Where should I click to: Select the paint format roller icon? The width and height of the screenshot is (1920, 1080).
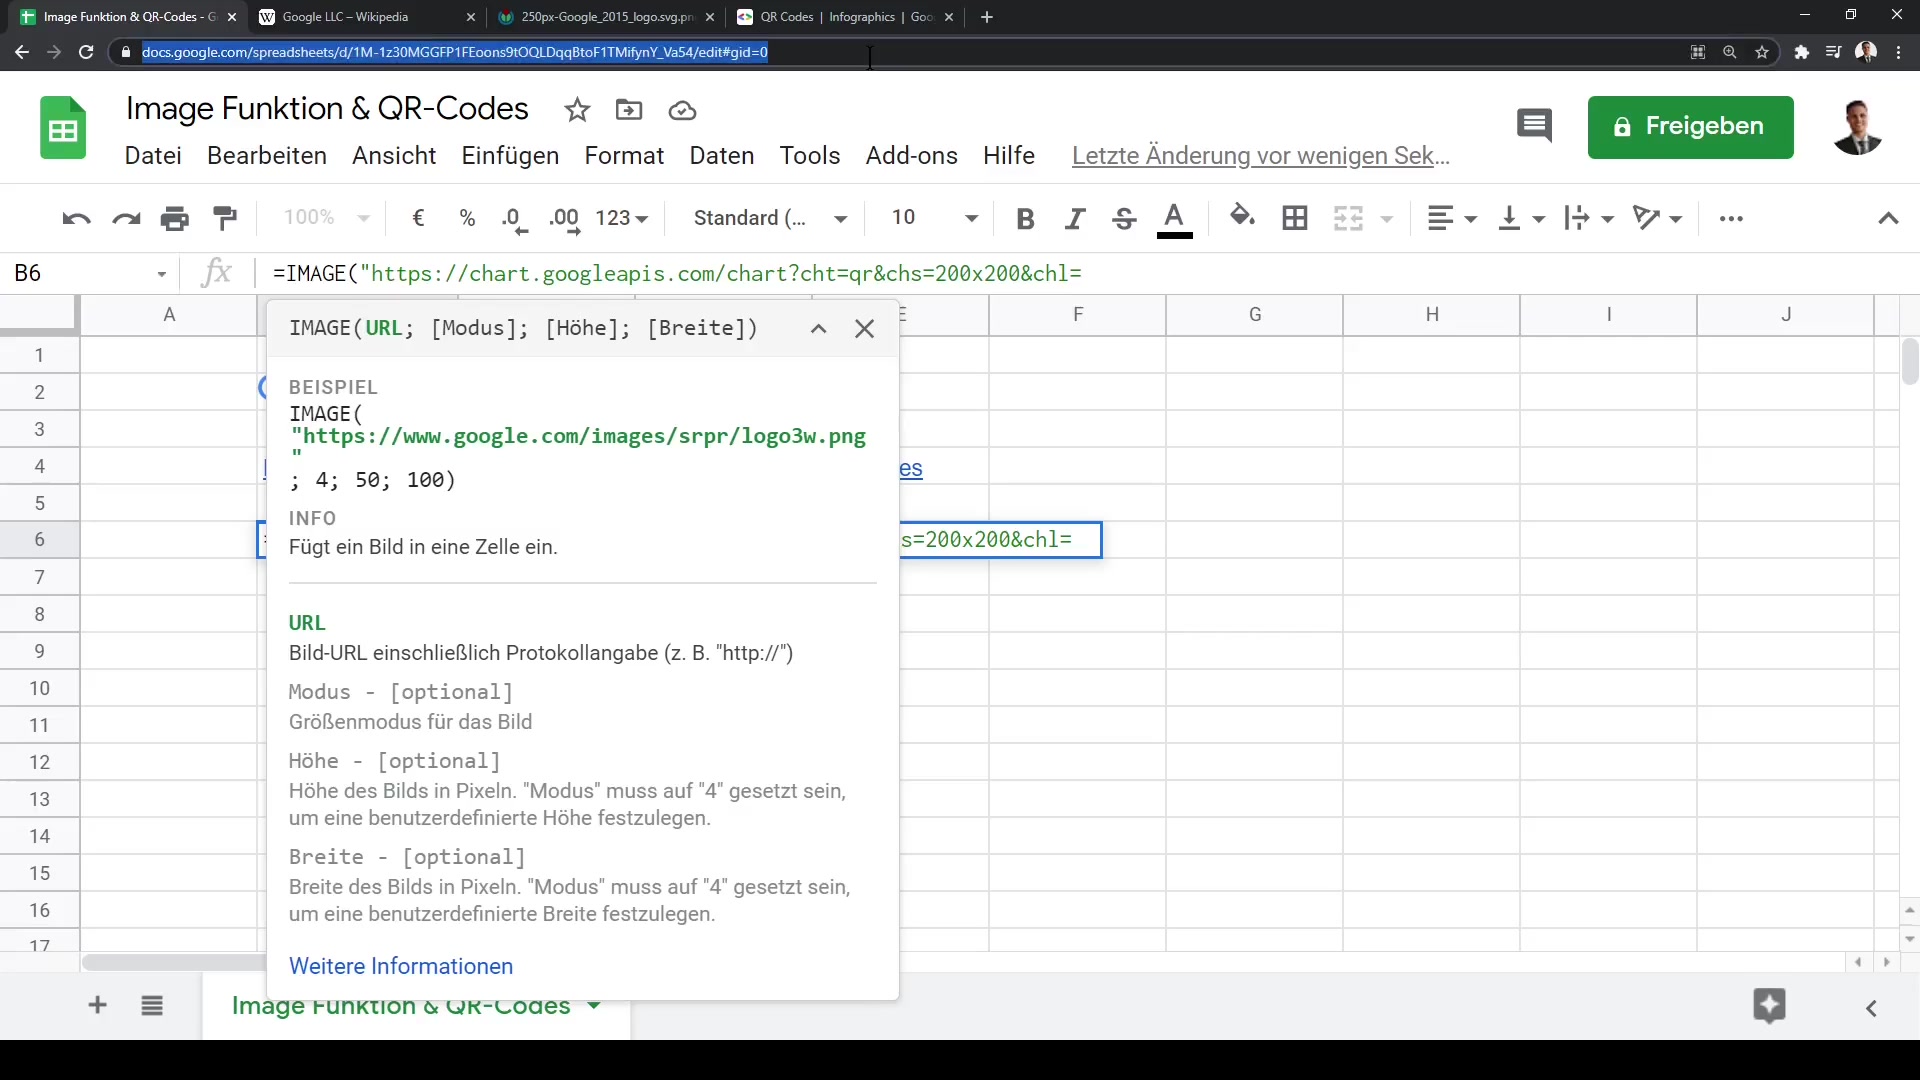coord(225,218)
